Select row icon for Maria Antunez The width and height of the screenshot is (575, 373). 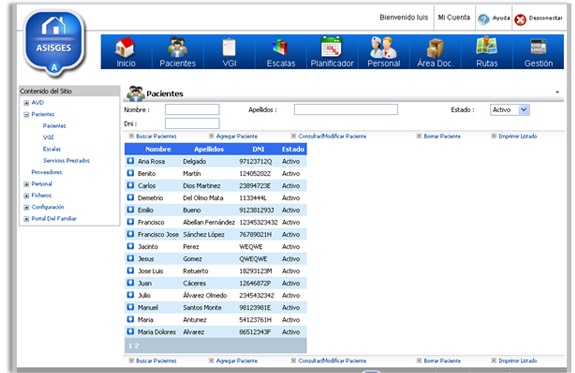pyautogui.click(x=131, y=319)
